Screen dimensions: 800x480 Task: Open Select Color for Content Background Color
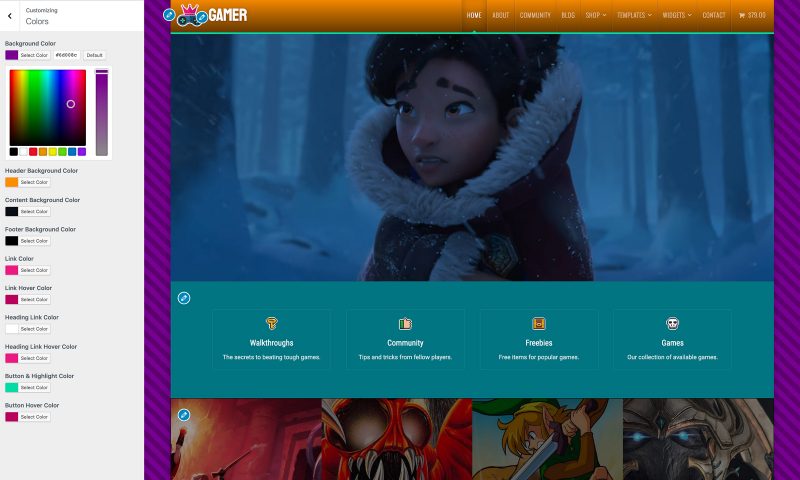[x=34, y=211]
